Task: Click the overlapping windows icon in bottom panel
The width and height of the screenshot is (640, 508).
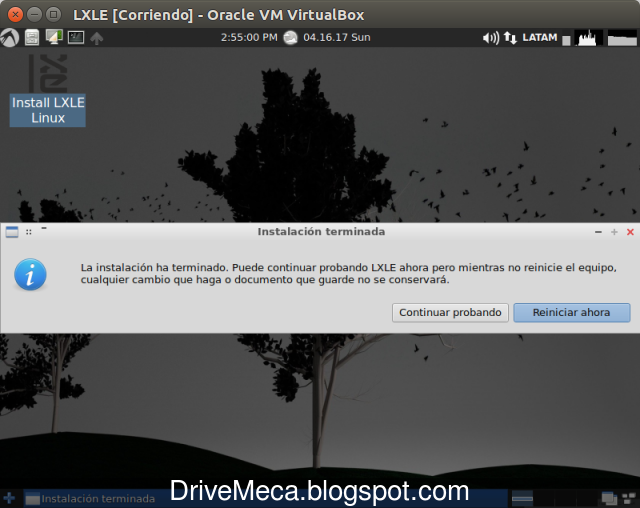Action: pos(609,498)
